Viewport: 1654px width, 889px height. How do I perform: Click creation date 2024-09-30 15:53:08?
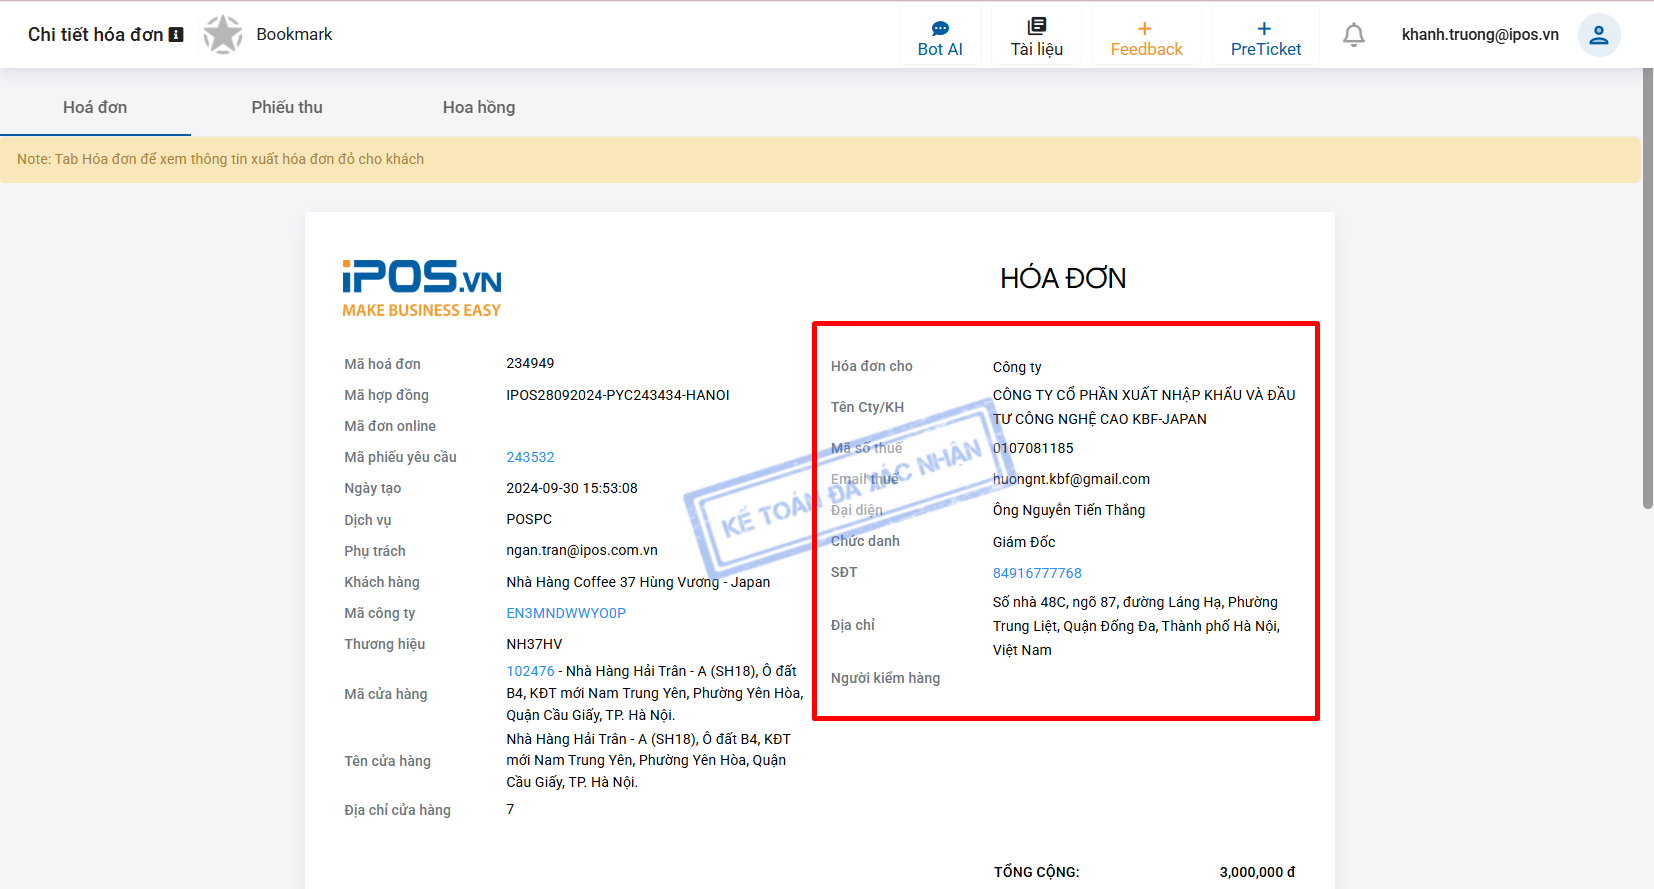point(572,488)
